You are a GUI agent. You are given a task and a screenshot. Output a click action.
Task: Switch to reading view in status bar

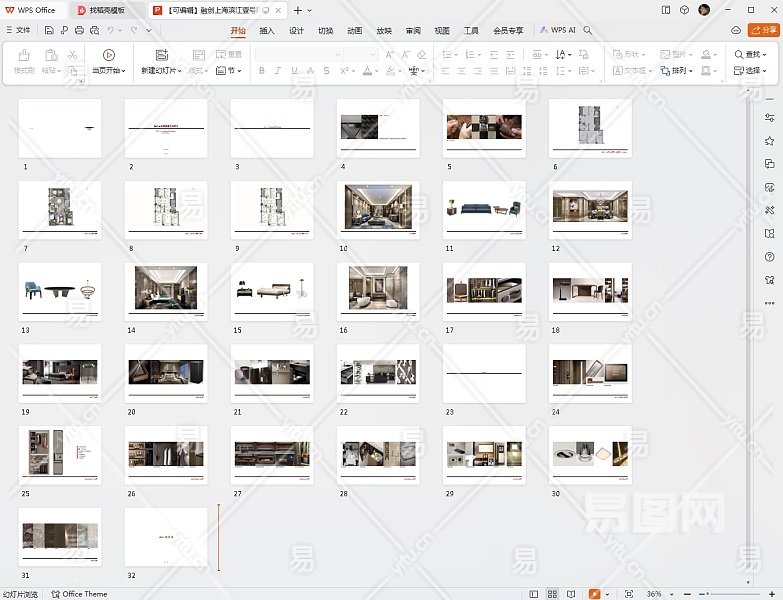(x=569, y=594)
